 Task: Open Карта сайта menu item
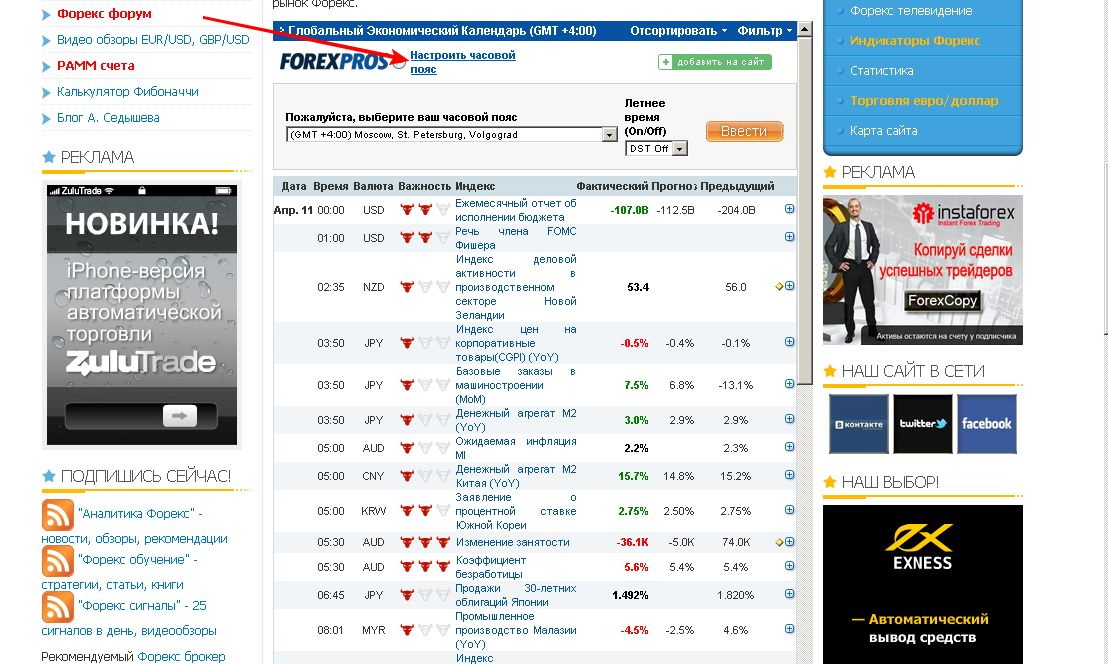883,131
